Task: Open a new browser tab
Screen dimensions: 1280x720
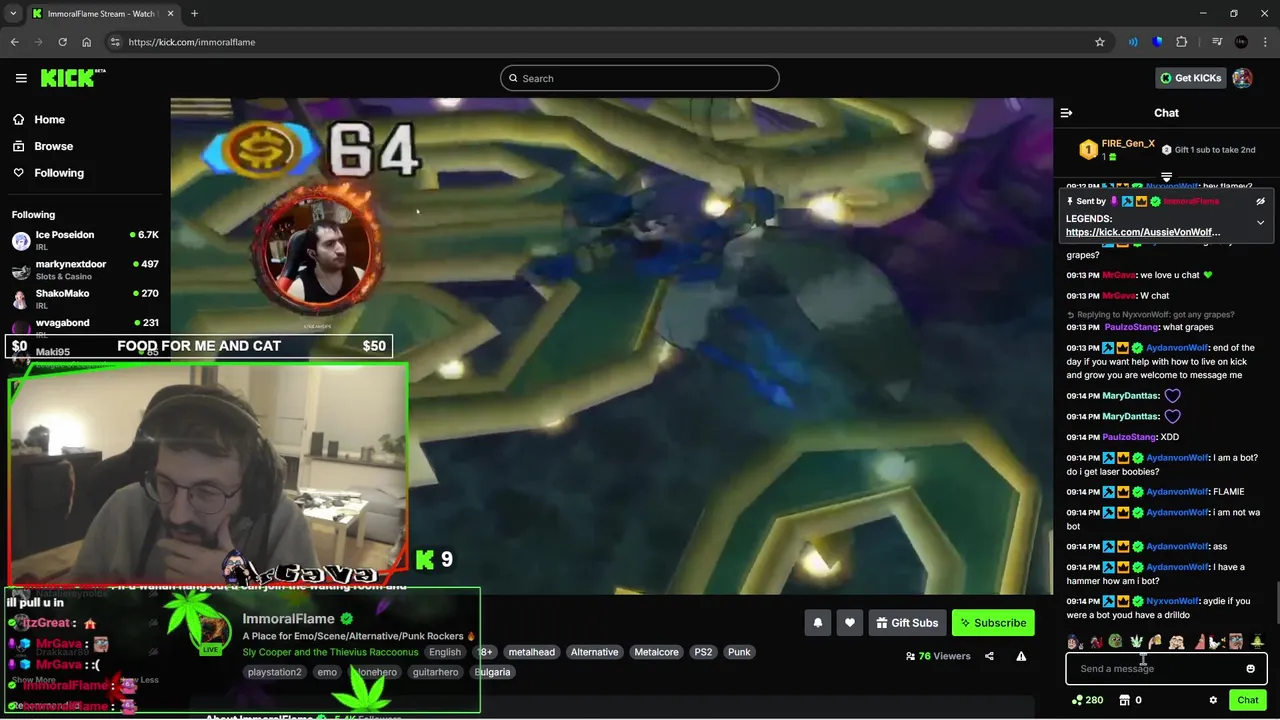Action: (194, 13)
